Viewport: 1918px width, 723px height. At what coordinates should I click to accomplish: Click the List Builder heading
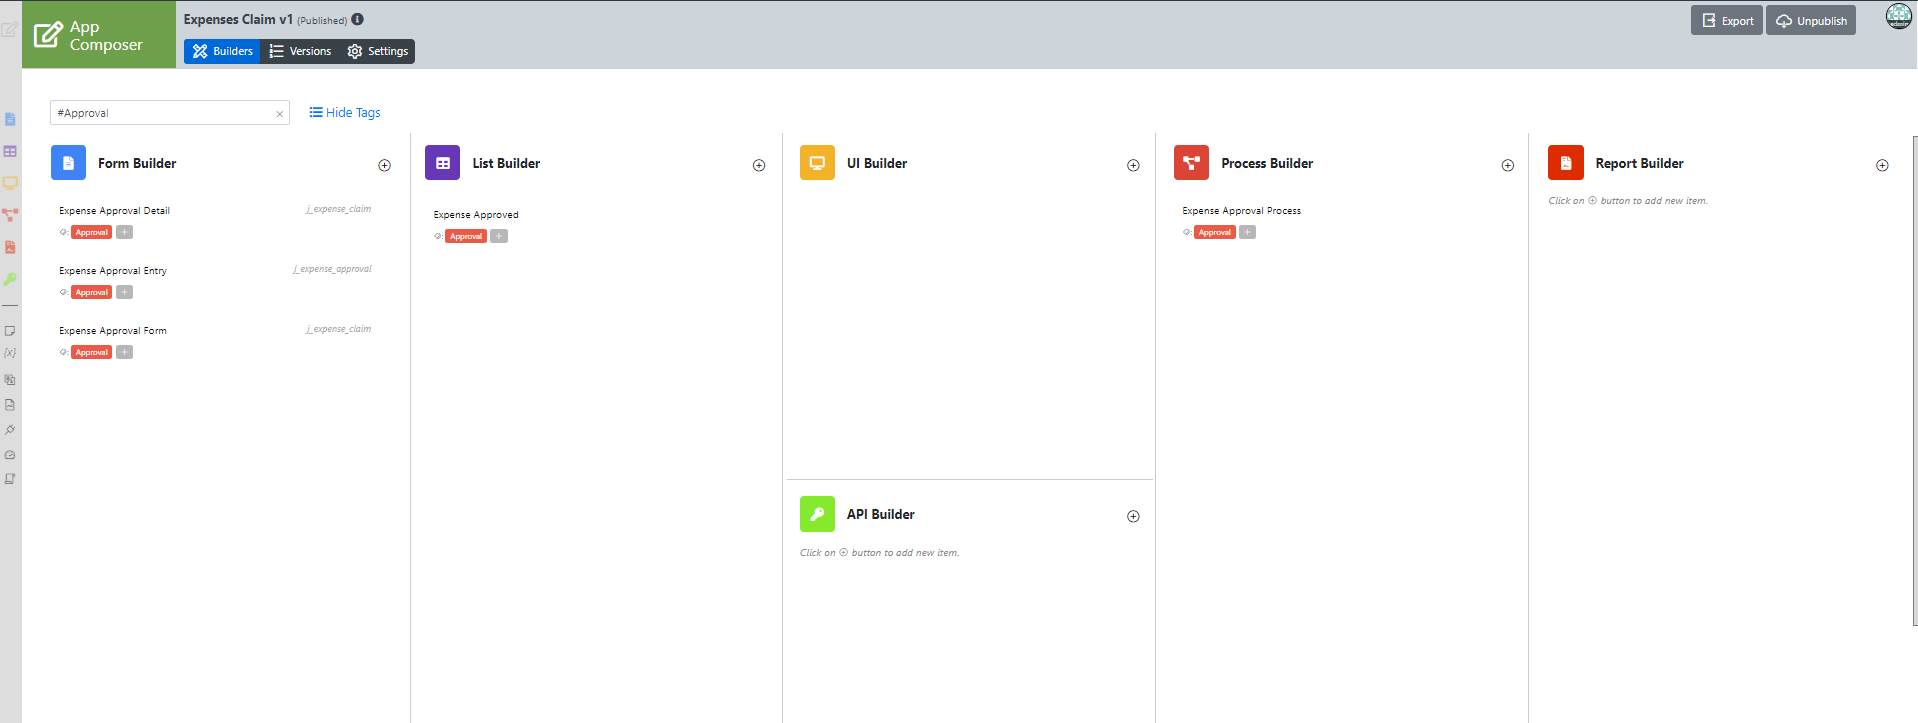[x=506, y=163]
